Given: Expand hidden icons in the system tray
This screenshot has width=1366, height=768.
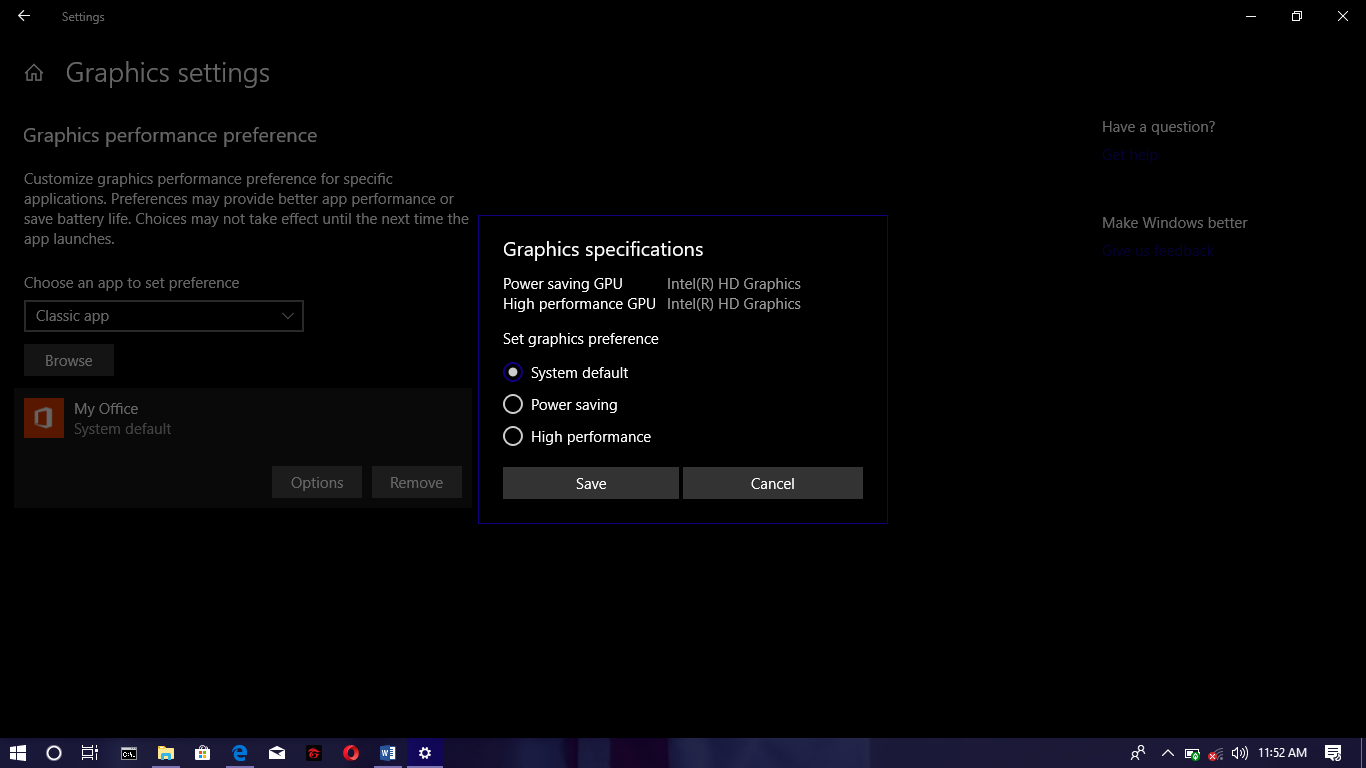Looking at the screenshot, I should [x=1166, y=753].
